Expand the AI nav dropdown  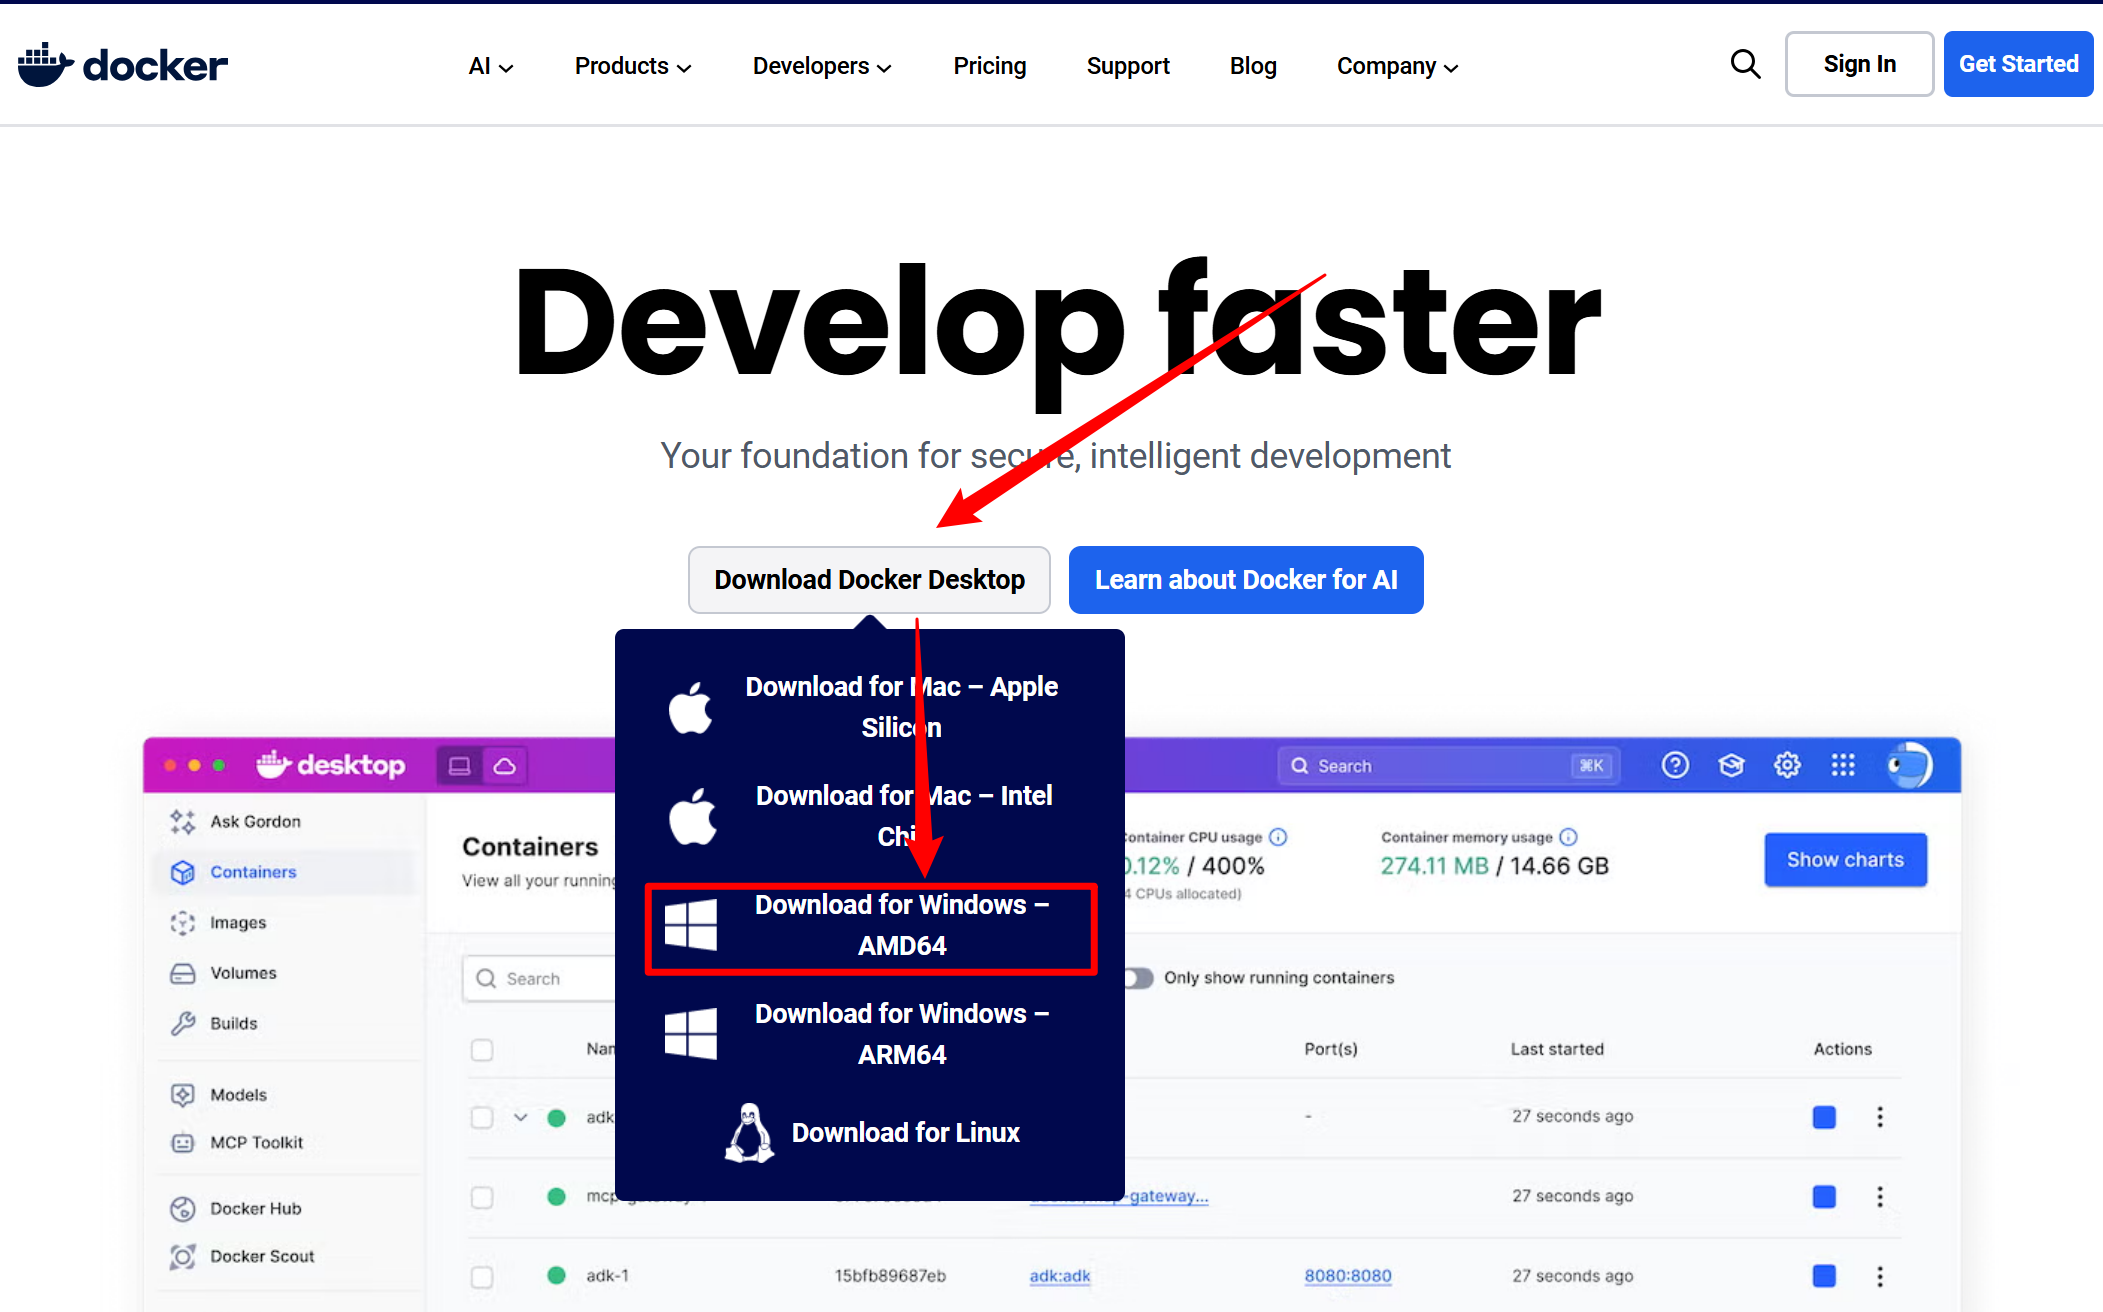tap(491, 66)
